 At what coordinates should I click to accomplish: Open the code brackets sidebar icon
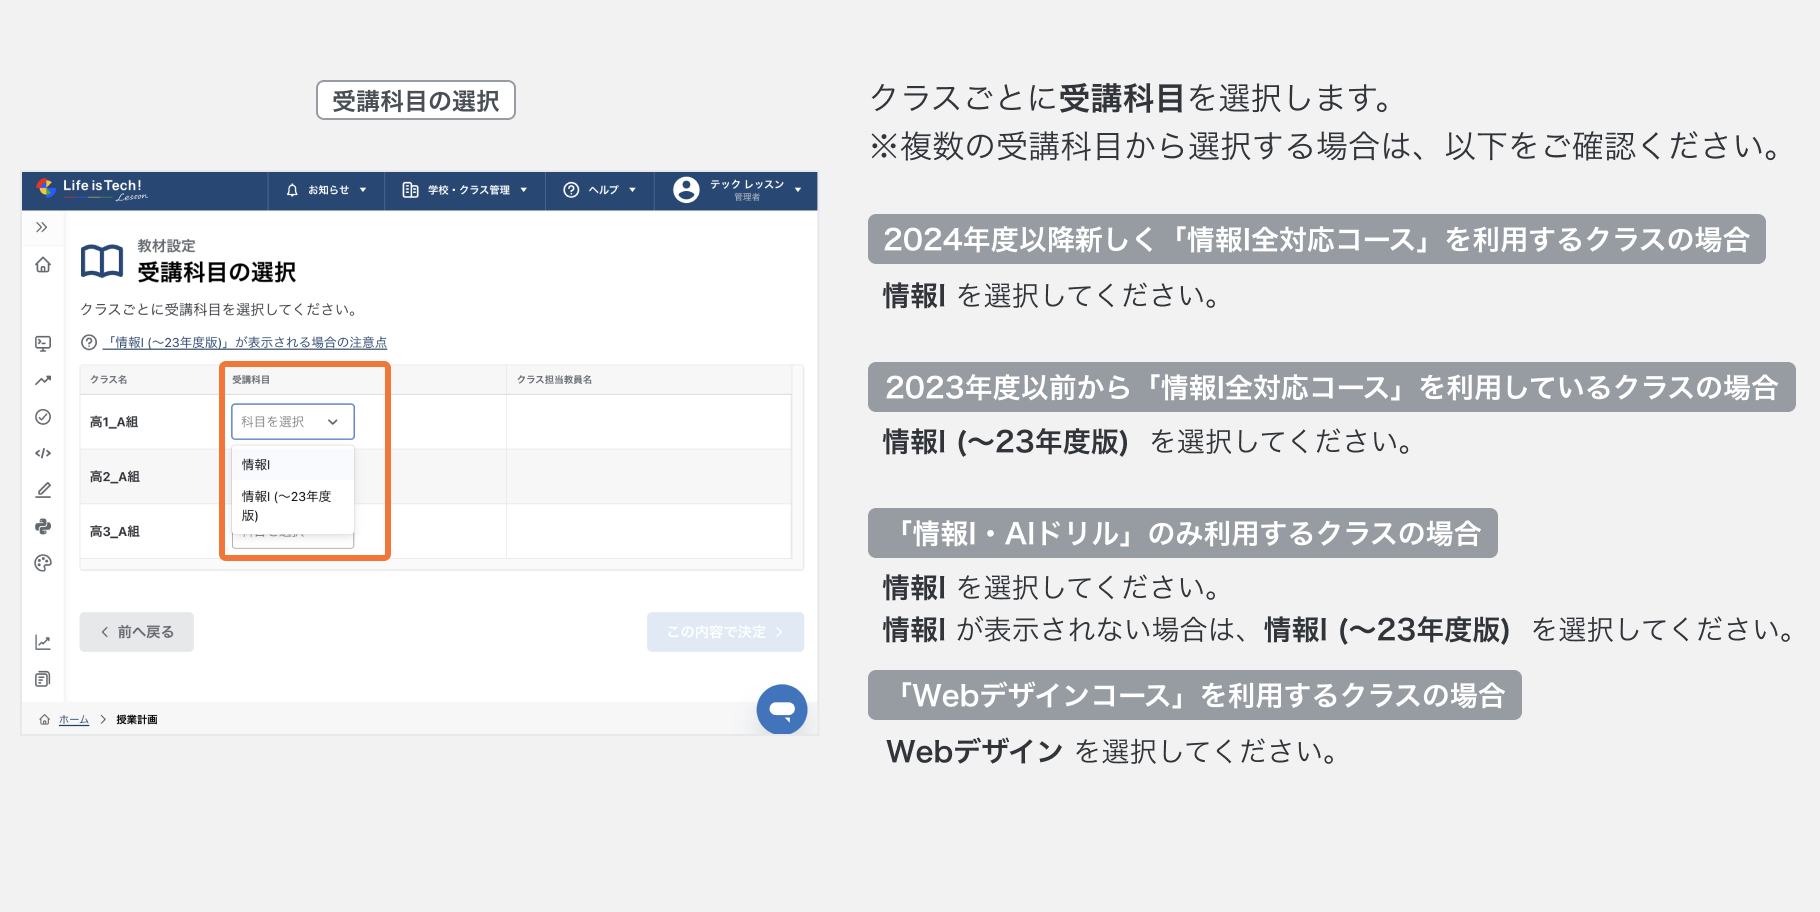point(43,453)
